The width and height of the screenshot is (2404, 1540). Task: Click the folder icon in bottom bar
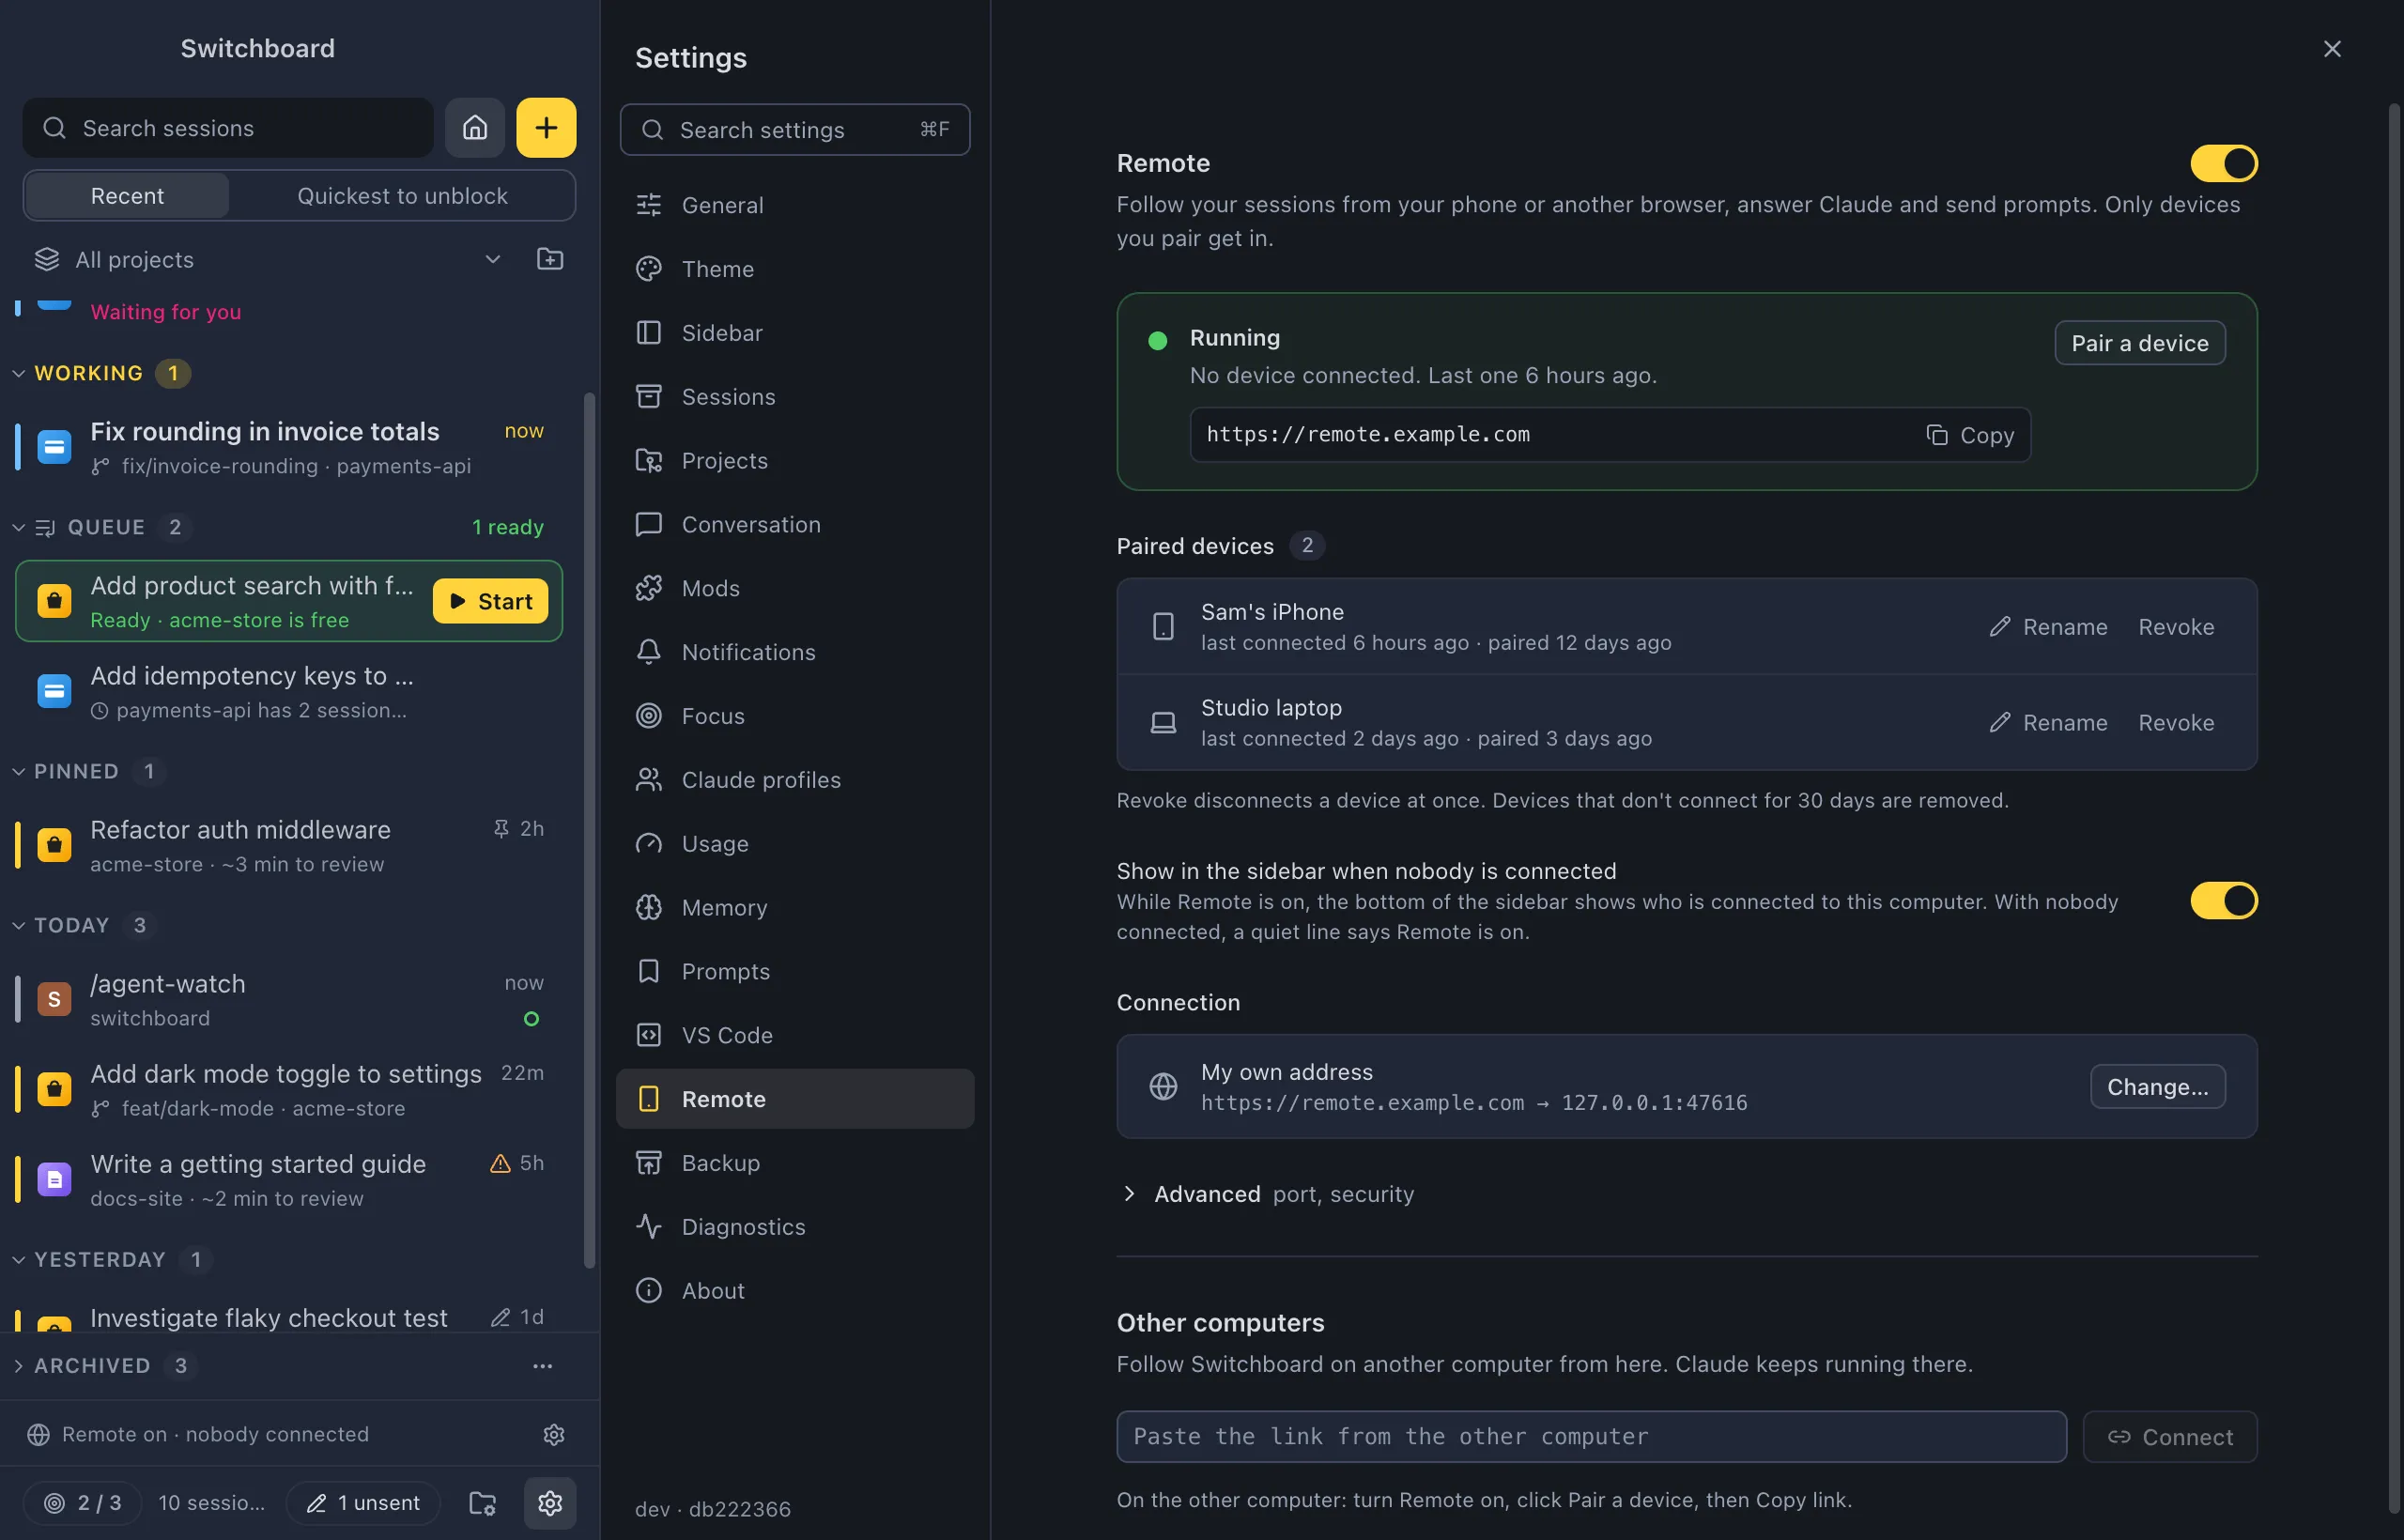point(482,1502)
